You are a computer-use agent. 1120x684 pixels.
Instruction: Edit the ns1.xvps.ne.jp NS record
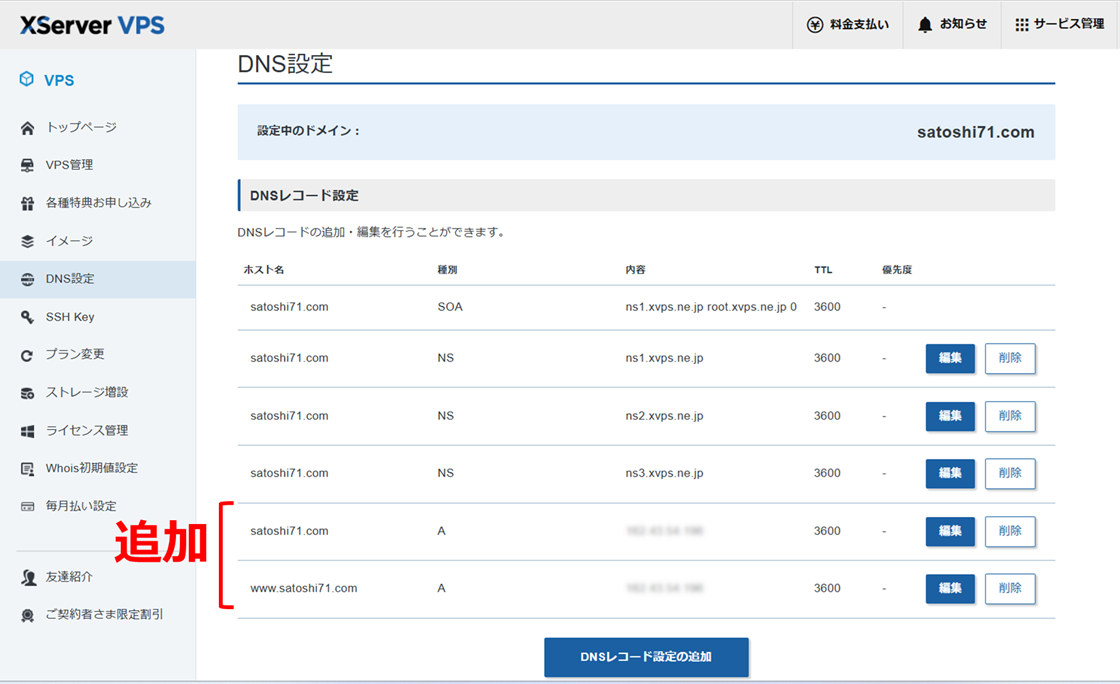point(949,358)
